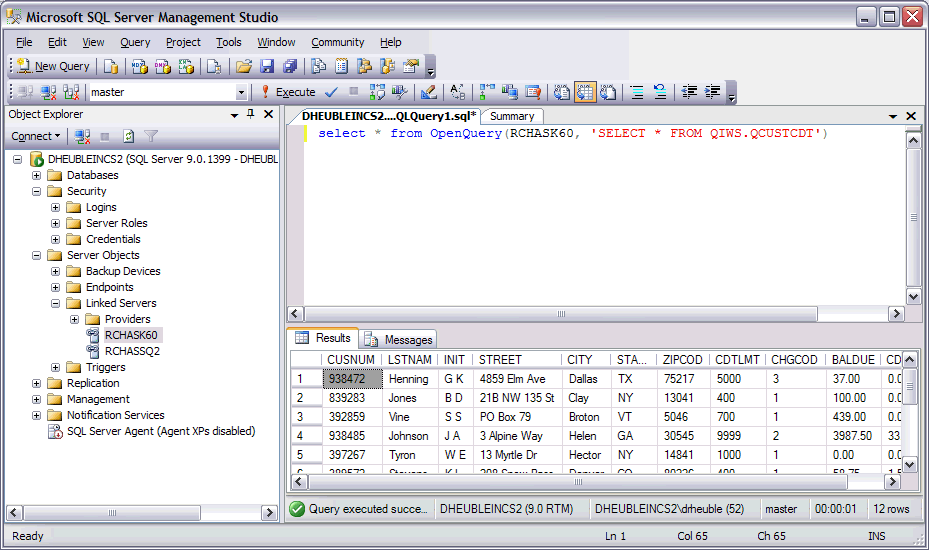
Task: Refresh the Object Explorer tree
Action: pos(129,136)
